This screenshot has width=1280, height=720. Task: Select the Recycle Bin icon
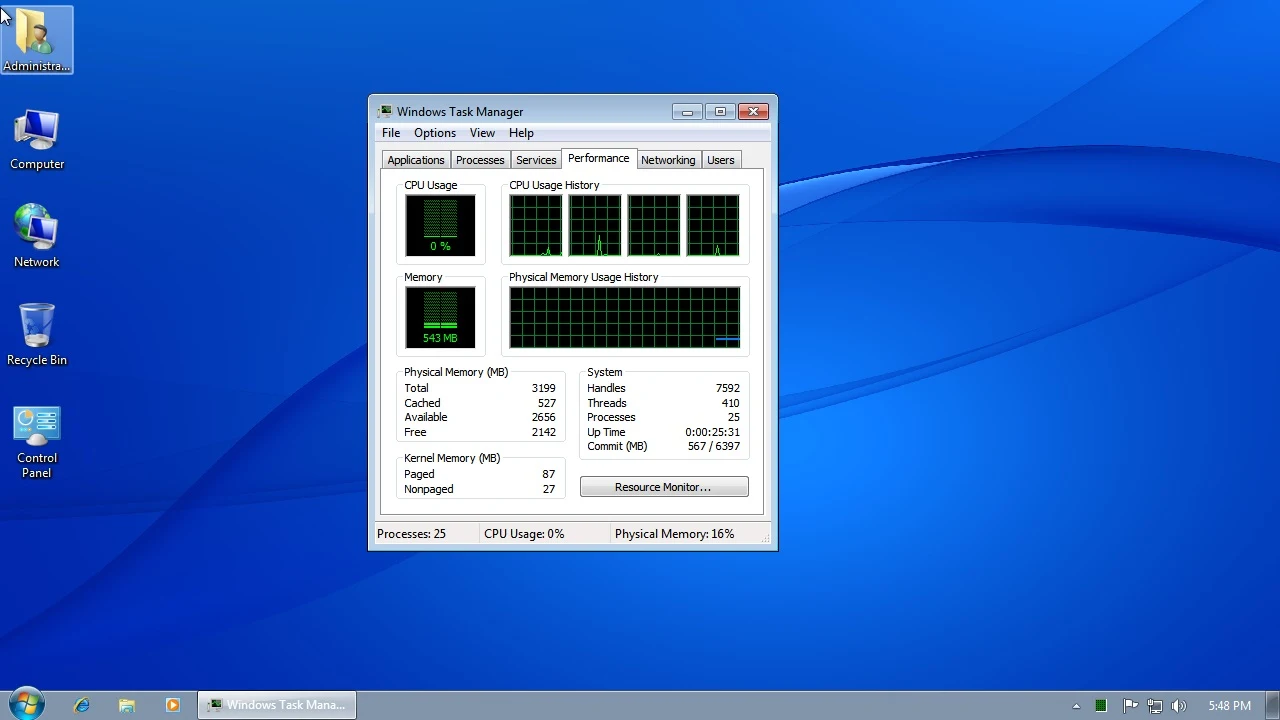tap(37, 335)
